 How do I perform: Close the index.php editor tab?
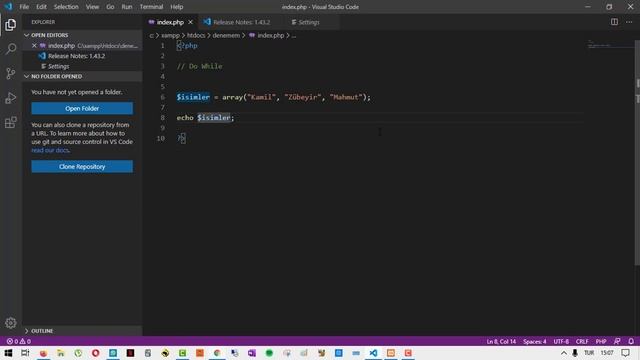(x=190, y=22)
